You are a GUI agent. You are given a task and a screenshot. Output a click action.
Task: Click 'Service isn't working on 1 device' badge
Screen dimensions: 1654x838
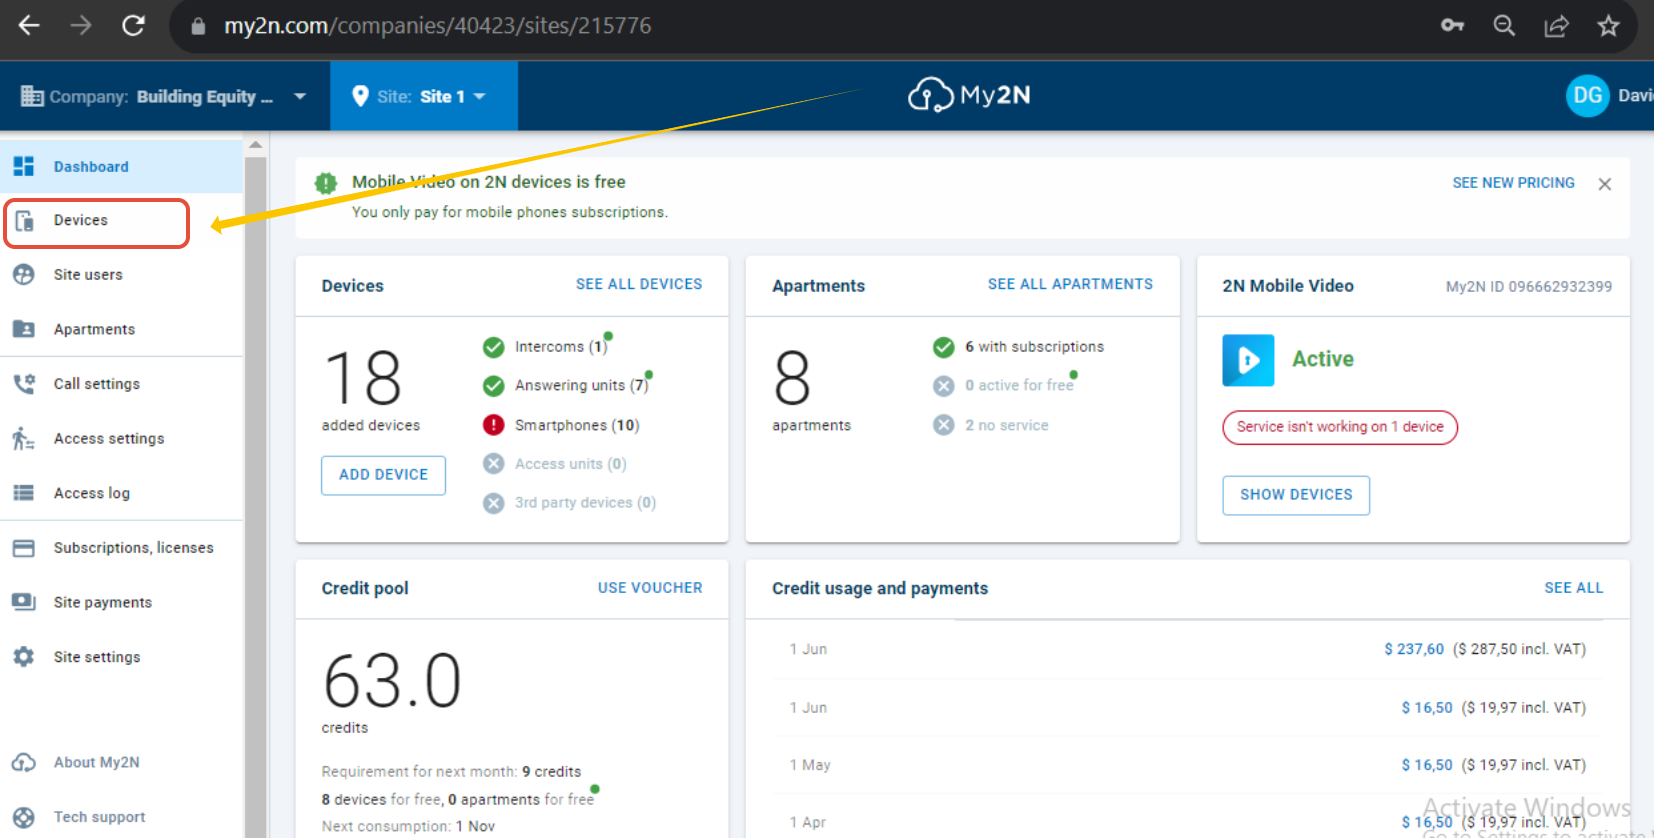pos(1340,427)
